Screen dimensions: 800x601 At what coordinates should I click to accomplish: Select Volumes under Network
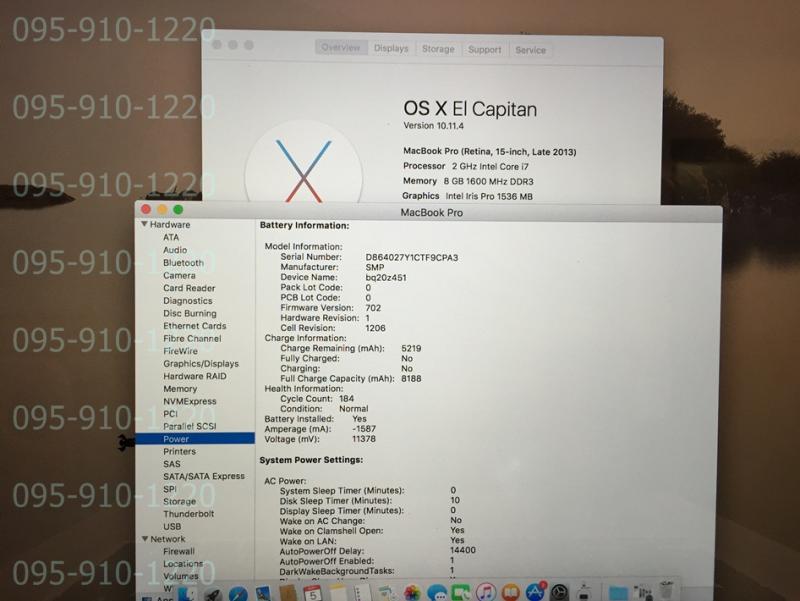click(x=181, y=576)
